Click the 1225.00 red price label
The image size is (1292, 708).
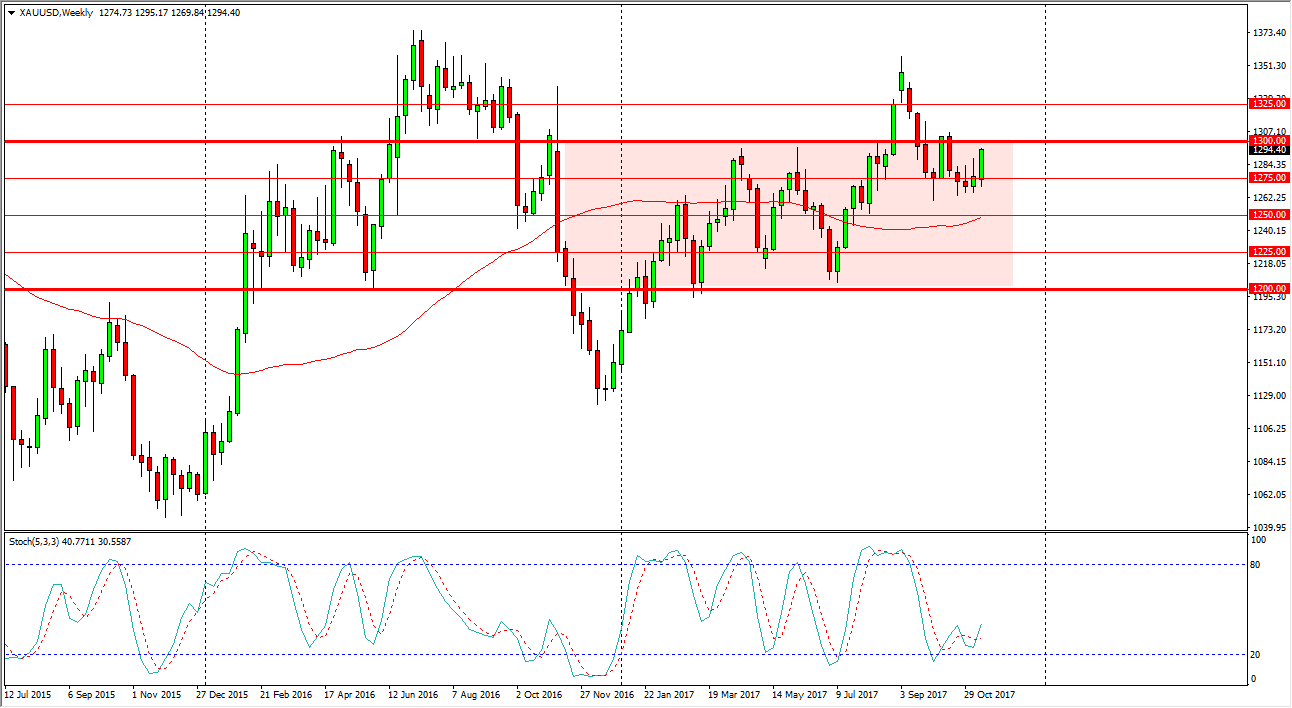[x=1268, y=252]
